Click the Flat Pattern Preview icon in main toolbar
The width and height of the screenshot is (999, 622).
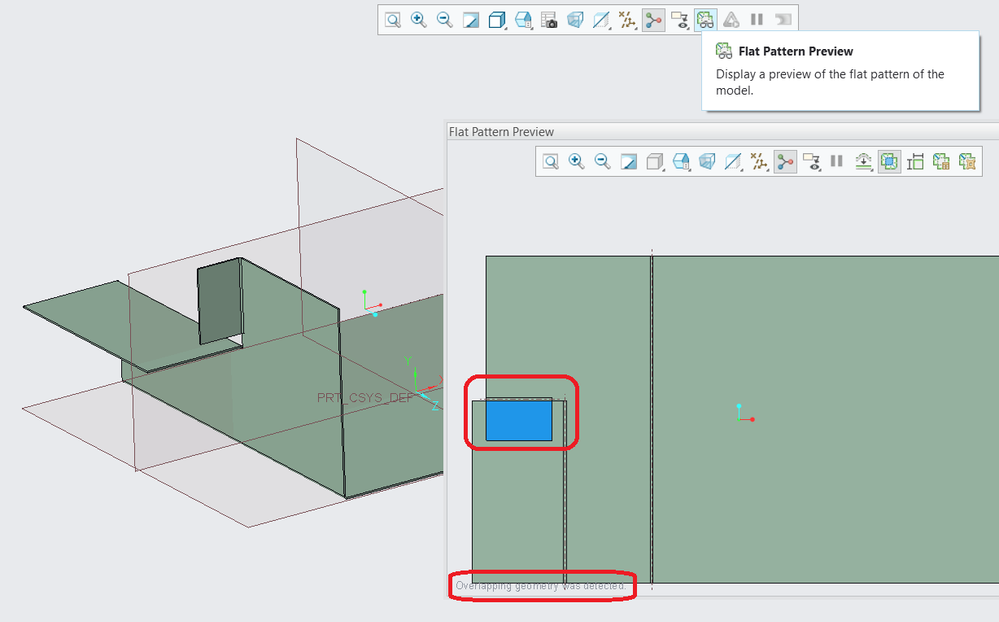705,20
